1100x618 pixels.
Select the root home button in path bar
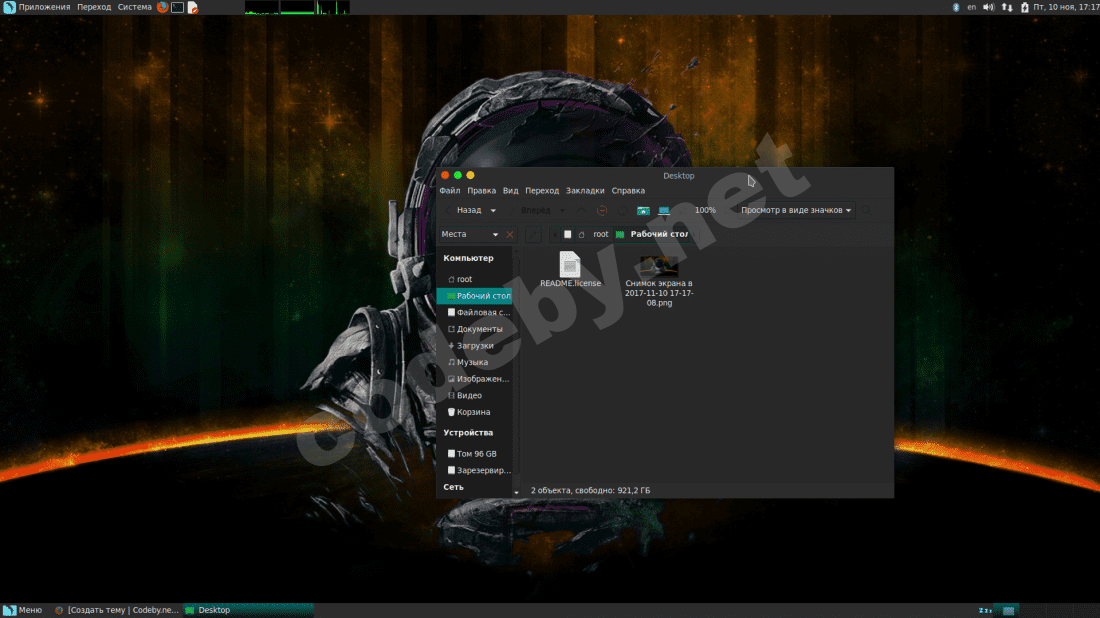tap(594, 234)
